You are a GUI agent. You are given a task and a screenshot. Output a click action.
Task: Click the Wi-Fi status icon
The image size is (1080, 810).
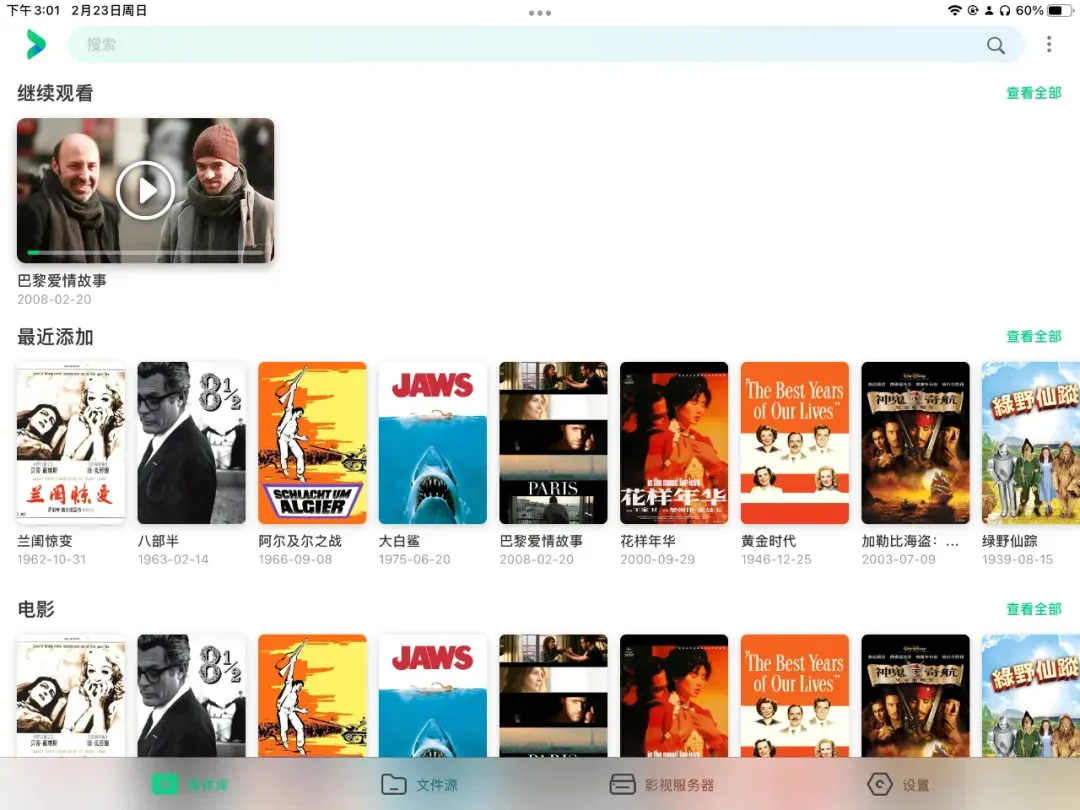[x=954, y=10]
